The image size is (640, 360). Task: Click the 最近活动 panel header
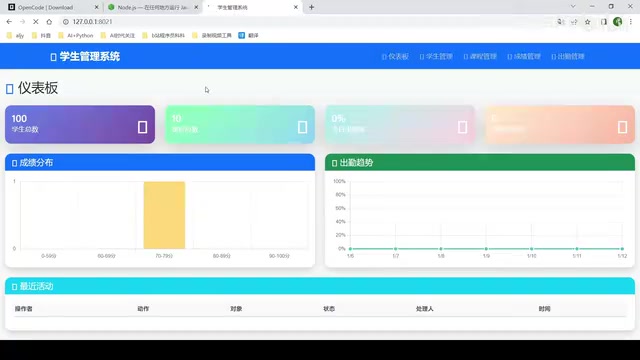[320, 286]
